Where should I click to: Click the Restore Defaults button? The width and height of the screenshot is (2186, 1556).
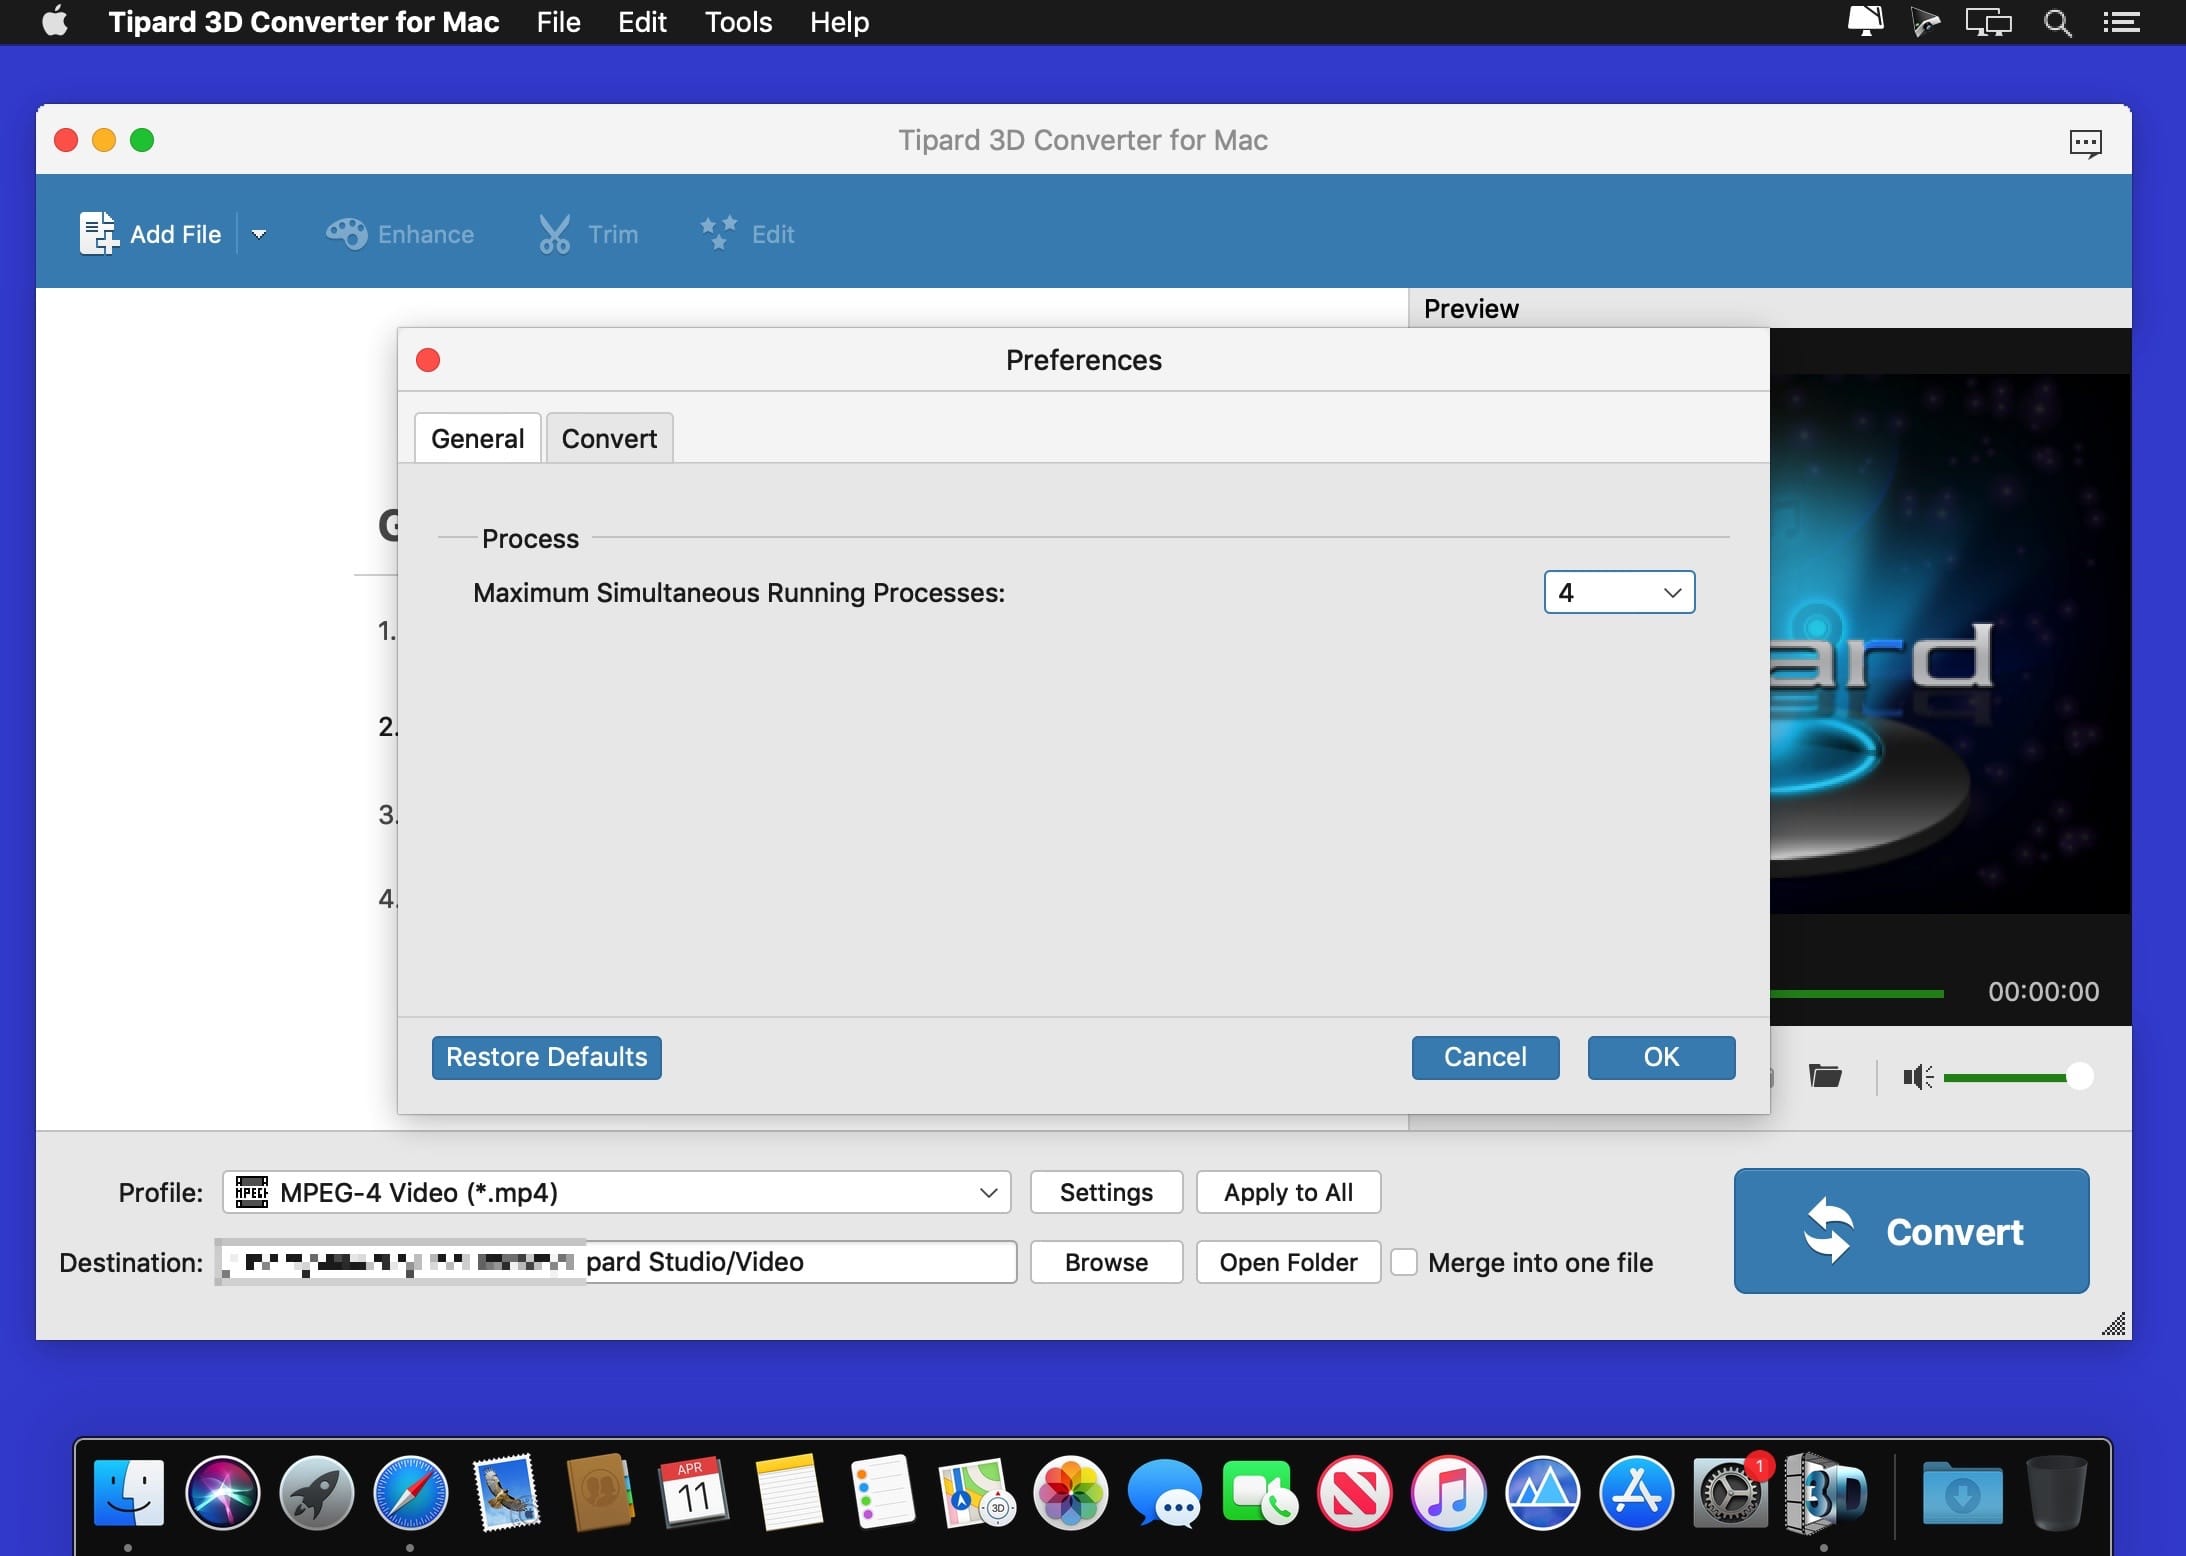[x=546, y=1057]
